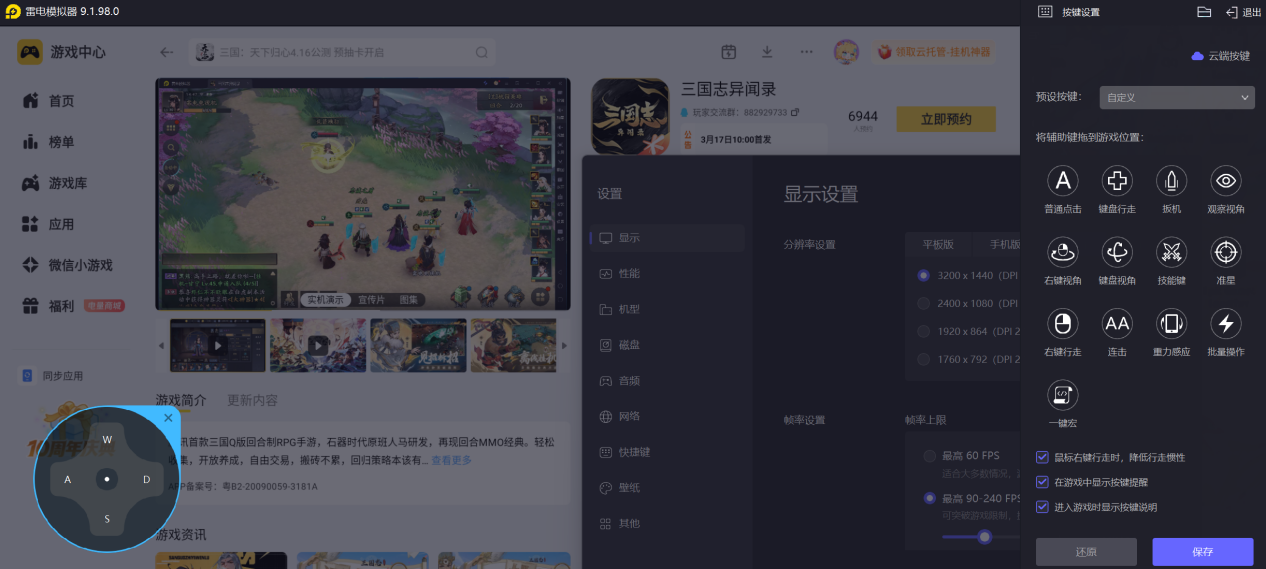Select the 3200 x 1440 resolution radio button
1266x569 pixels.
[x=924, y=275]
